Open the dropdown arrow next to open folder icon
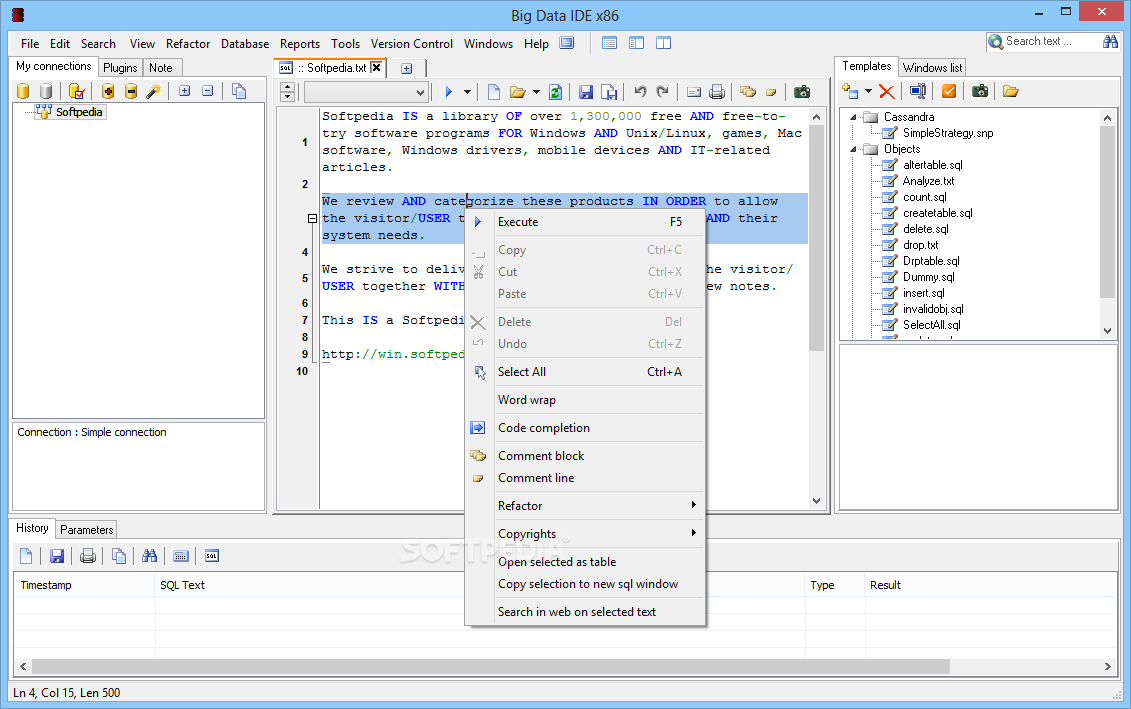Image resolution: width=1131 pixels, height=709 pixels. (536, 92)
